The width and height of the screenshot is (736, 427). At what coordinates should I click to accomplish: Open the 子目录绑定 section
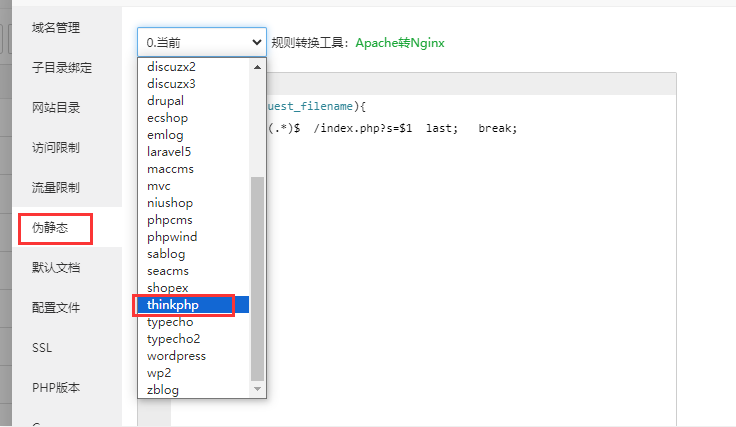pos(62,68)
